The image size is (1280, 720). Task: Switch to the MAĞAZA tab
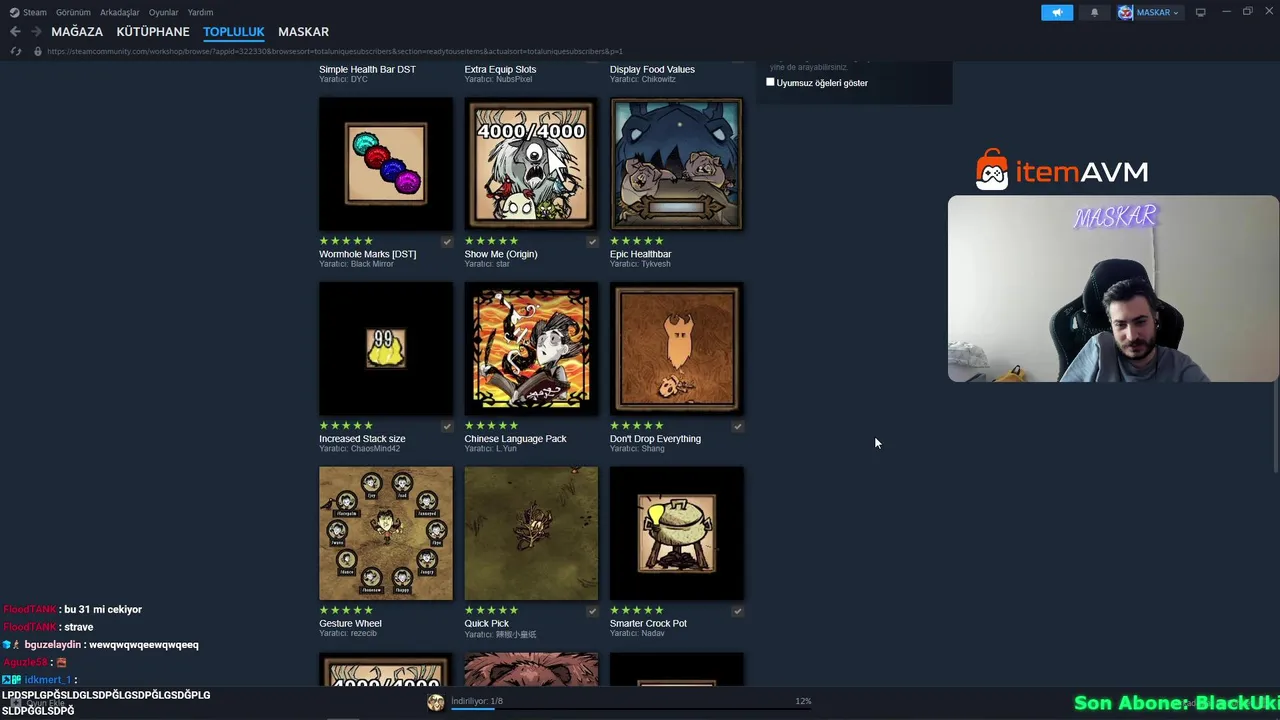77,32
